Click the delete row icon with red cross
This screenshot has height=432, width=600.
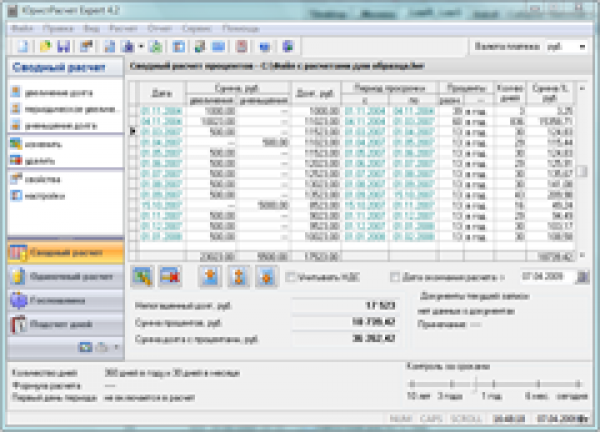tap(168, 275)
